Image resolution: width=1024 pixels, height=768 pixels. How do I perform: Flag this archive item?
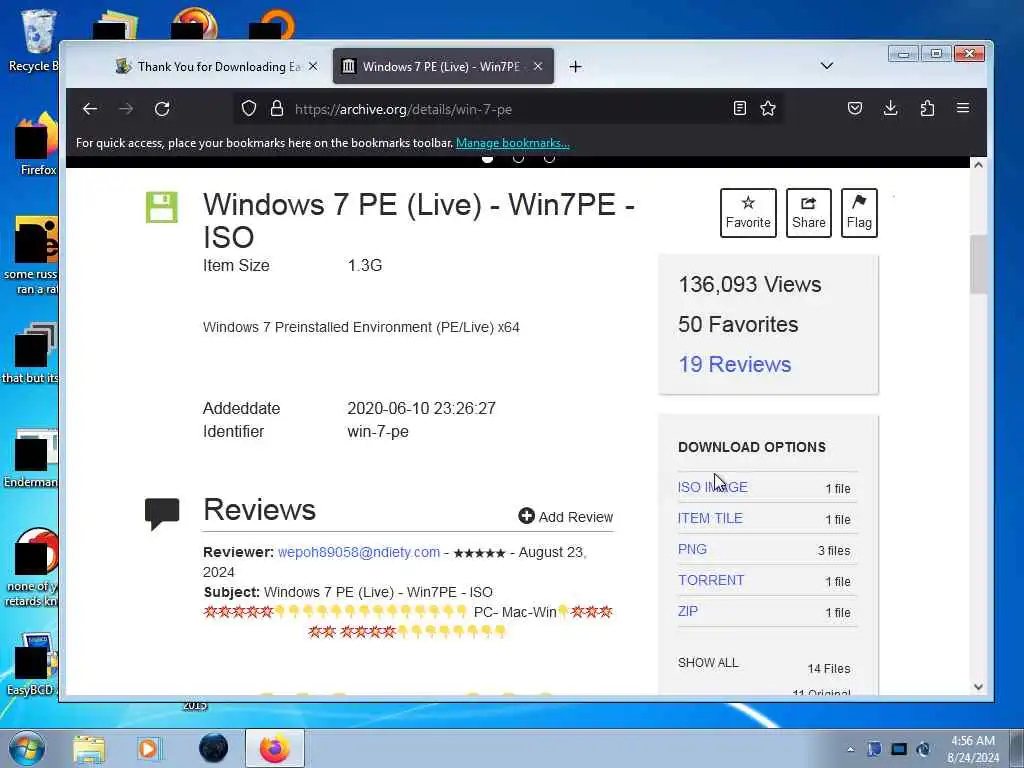[x=859, y=213]
